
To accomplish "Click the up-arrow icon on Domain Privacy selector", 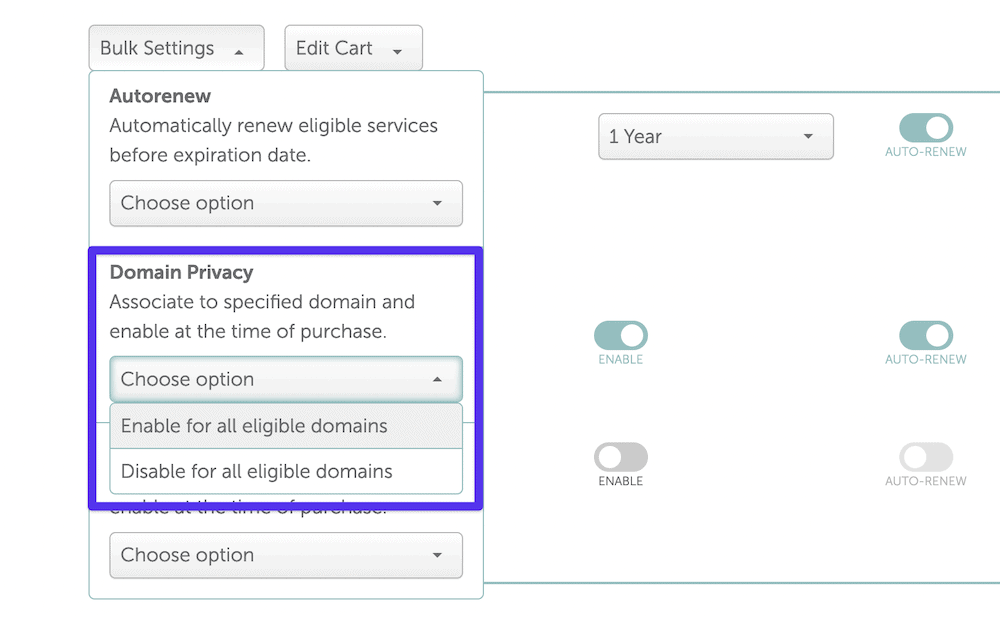I will point(440,379).
